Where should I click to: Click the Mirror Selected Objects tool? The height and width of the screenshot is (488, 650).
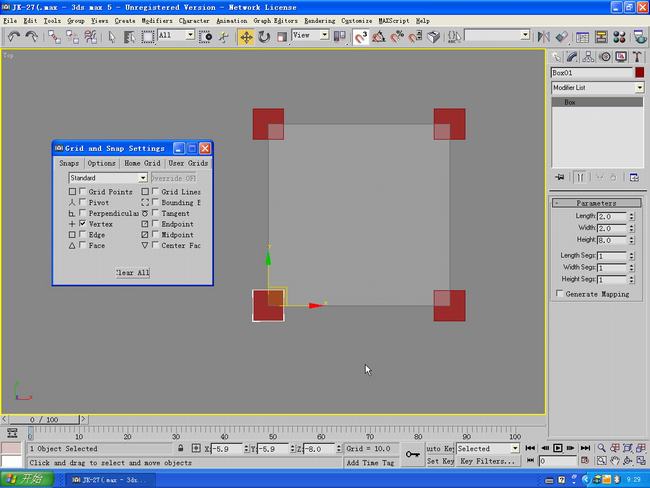[x=543, y=37]
